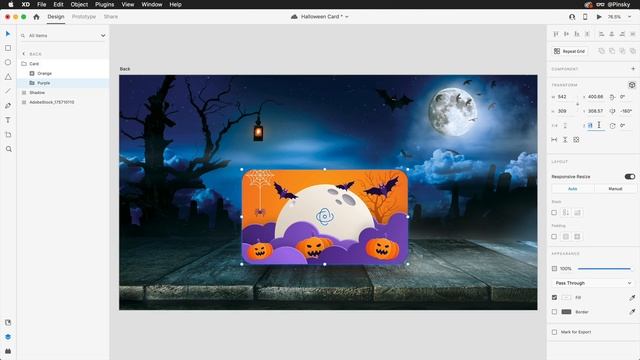The width and height of the screenshot is (640, 360).
Task: Select the Purple layer
Action: point(63,83)
